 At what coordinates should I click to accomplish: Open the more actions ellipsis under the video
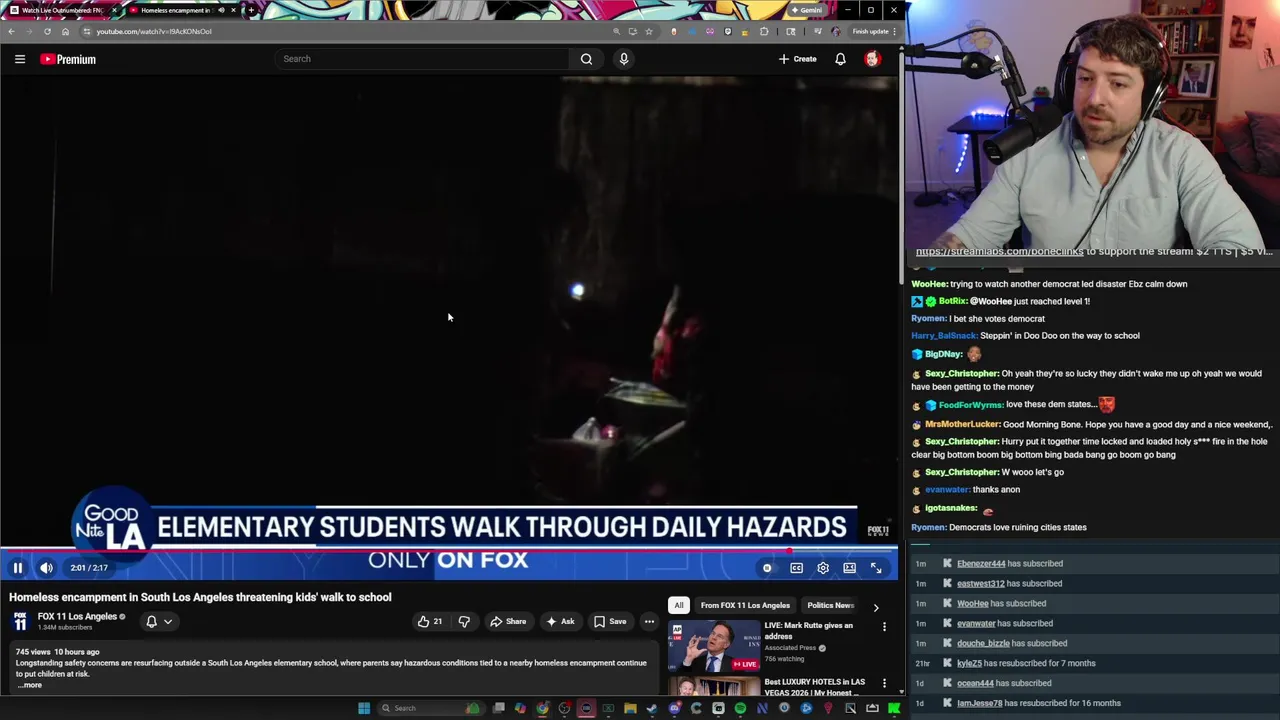tap(649, 622)
